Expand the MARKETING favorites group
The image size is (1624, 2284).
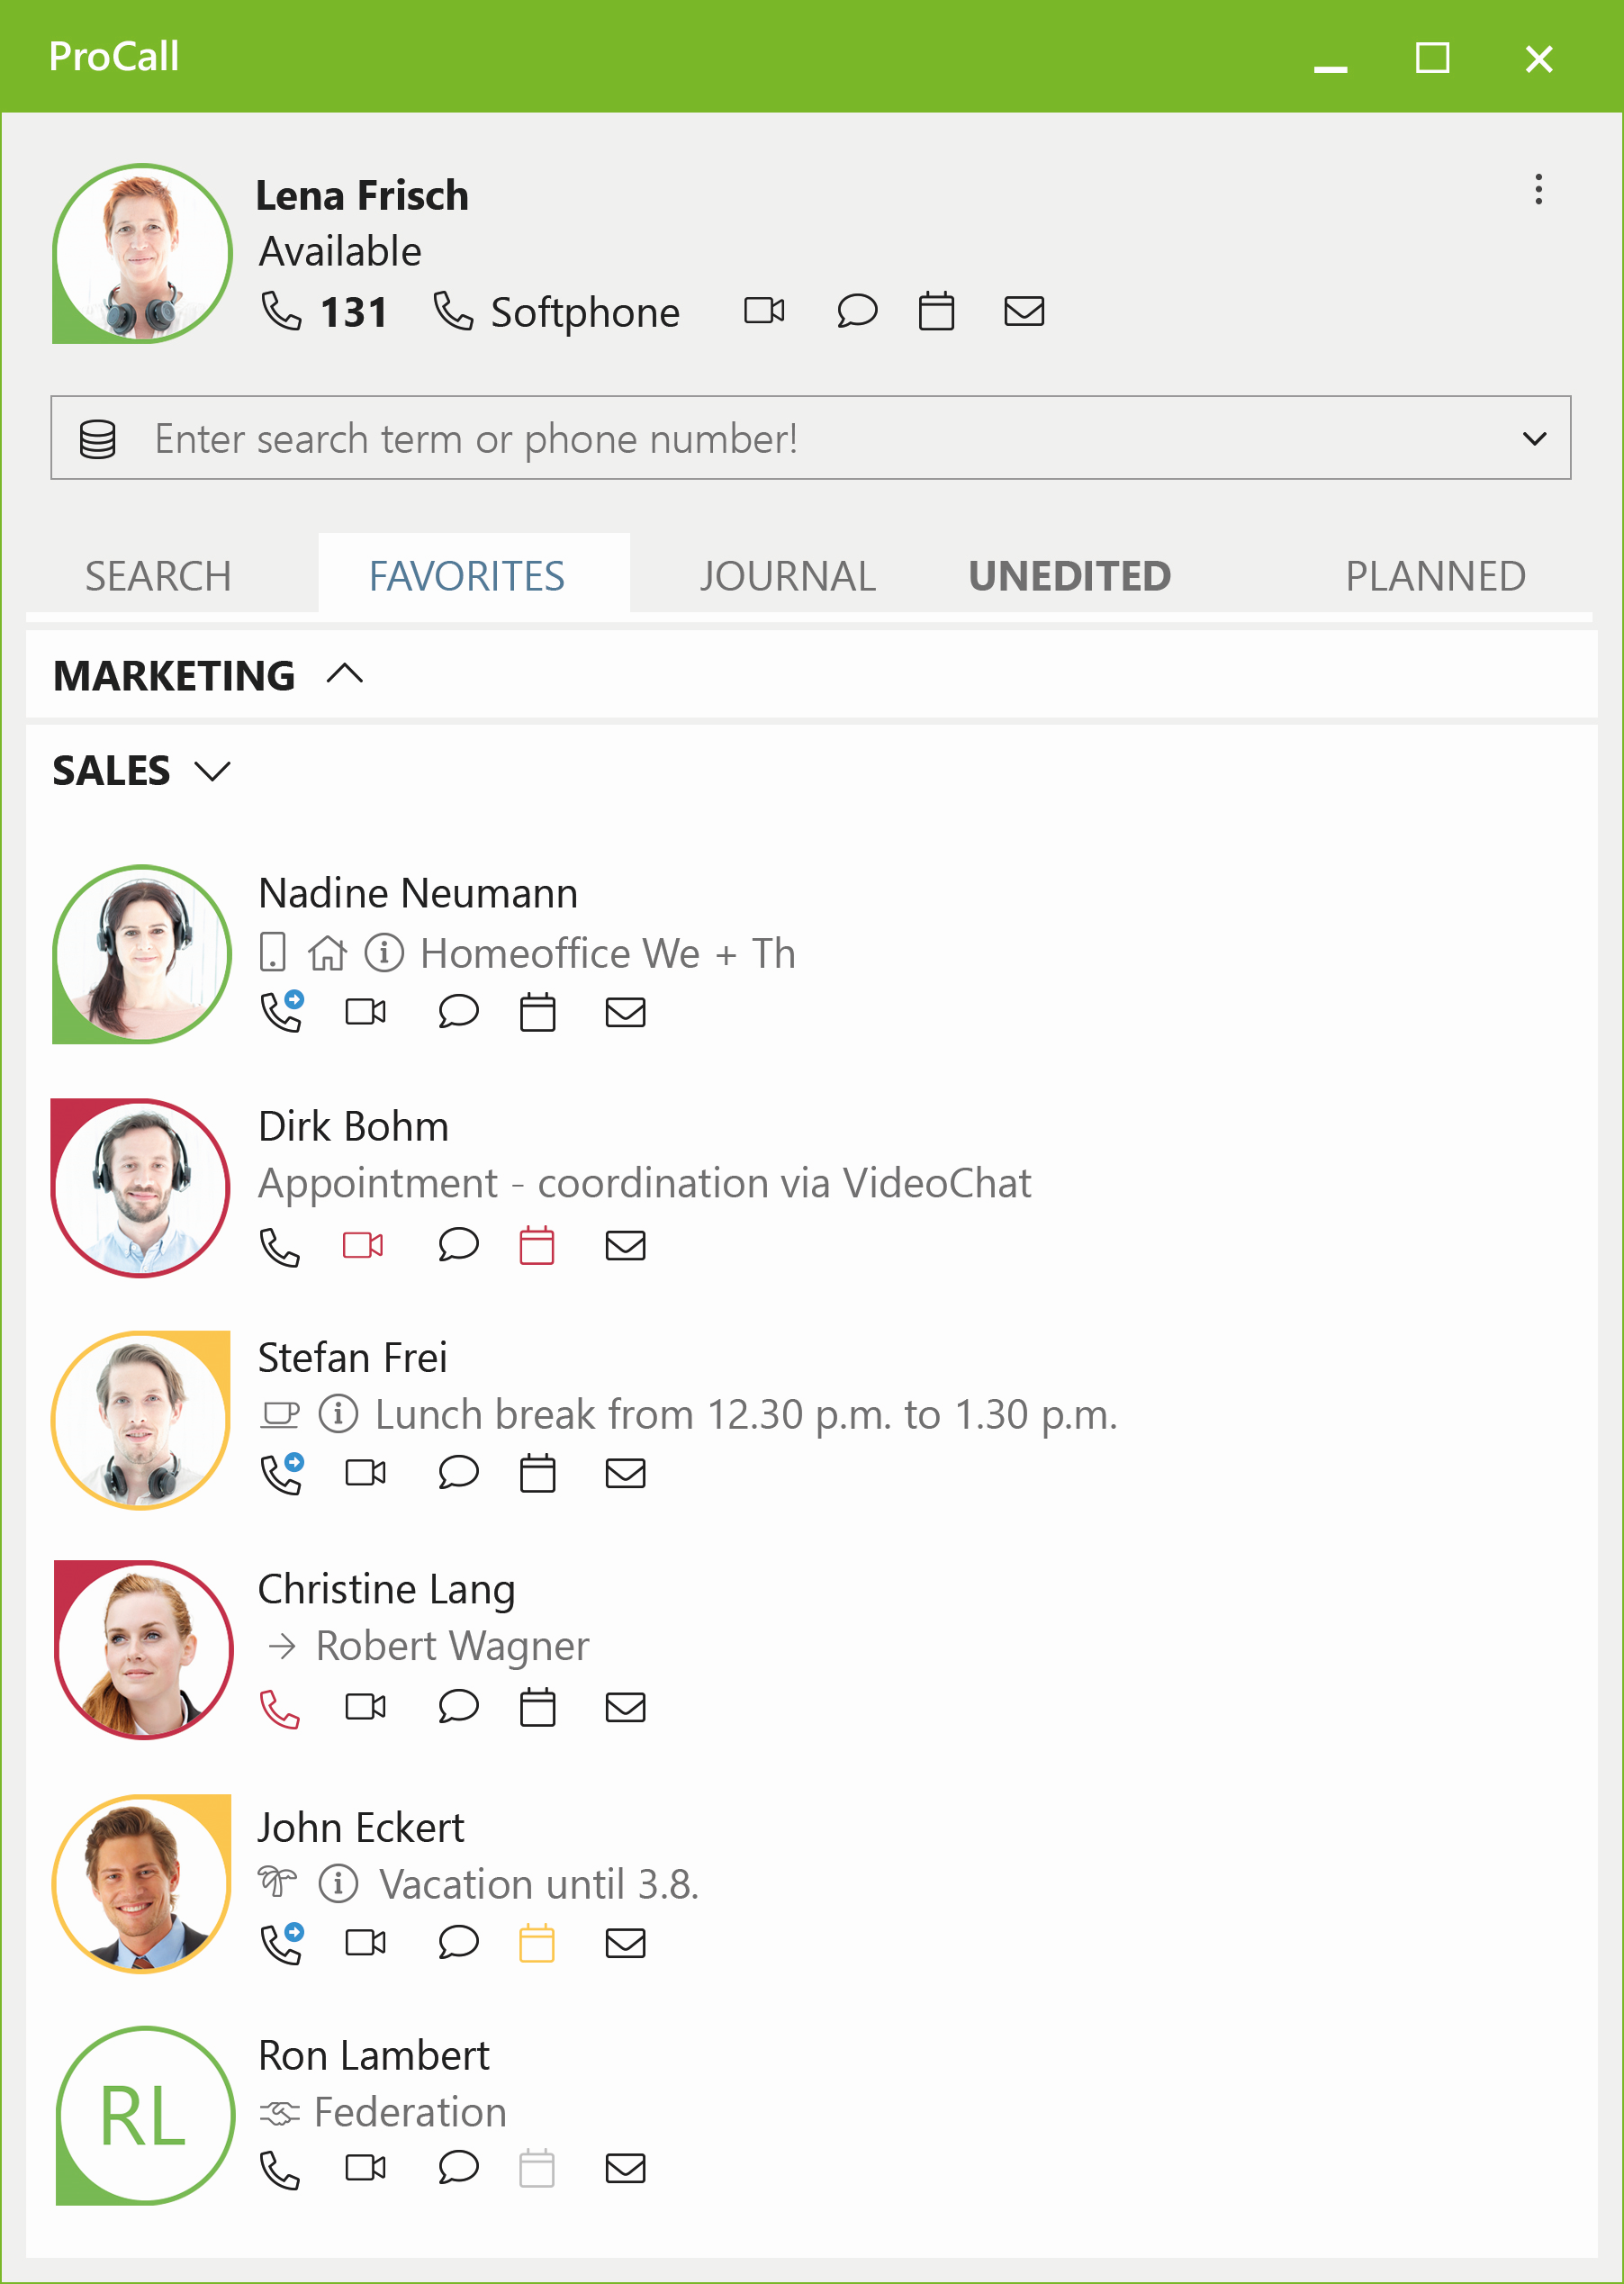coord(345,675)
